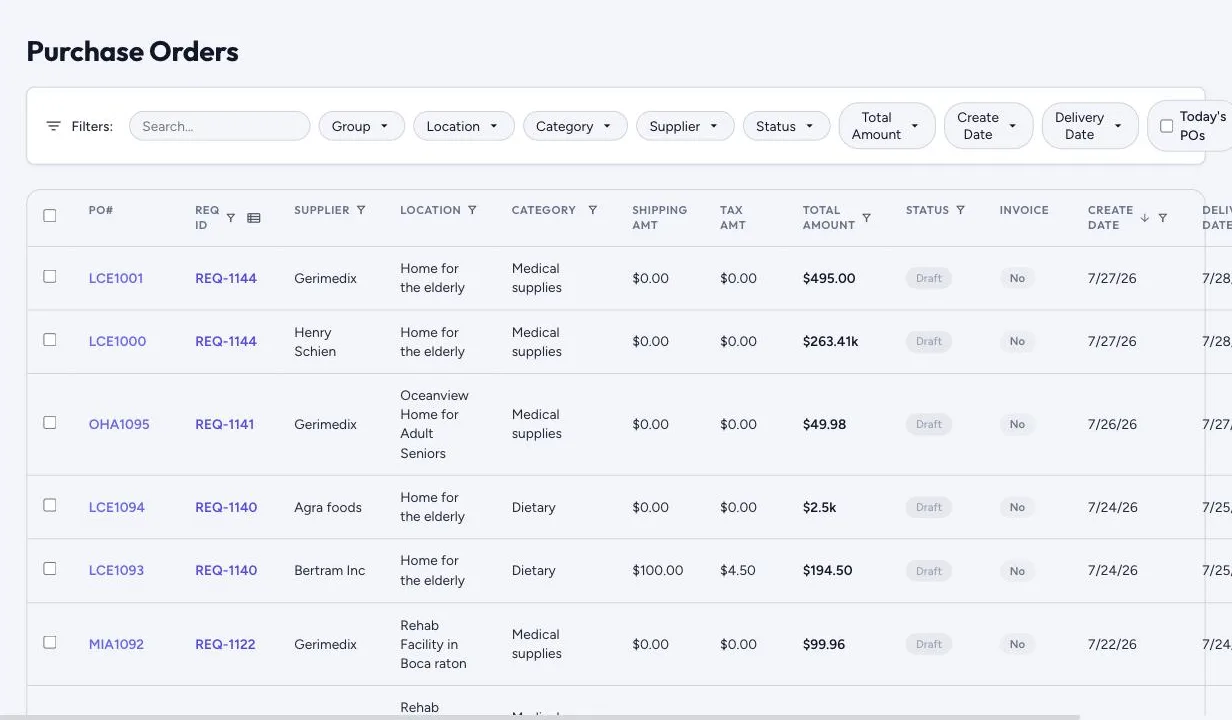This screenshot has width=1232, height=720.
Task: Check the select-all header checkbox
Action: coord(50,215)
